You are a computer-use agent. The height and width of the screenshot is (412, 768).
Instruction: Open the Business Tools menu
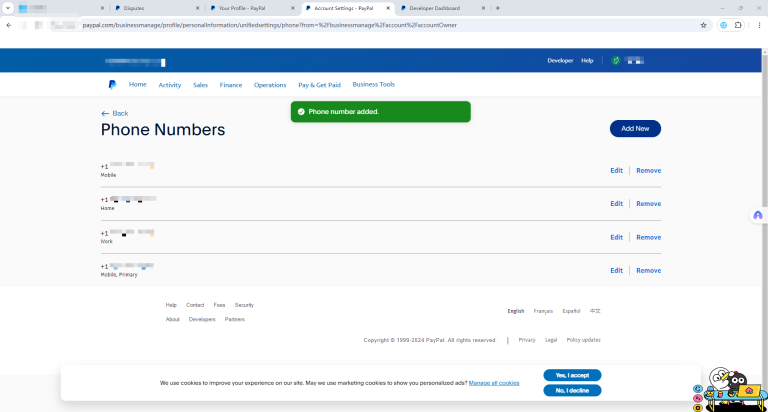373,85
